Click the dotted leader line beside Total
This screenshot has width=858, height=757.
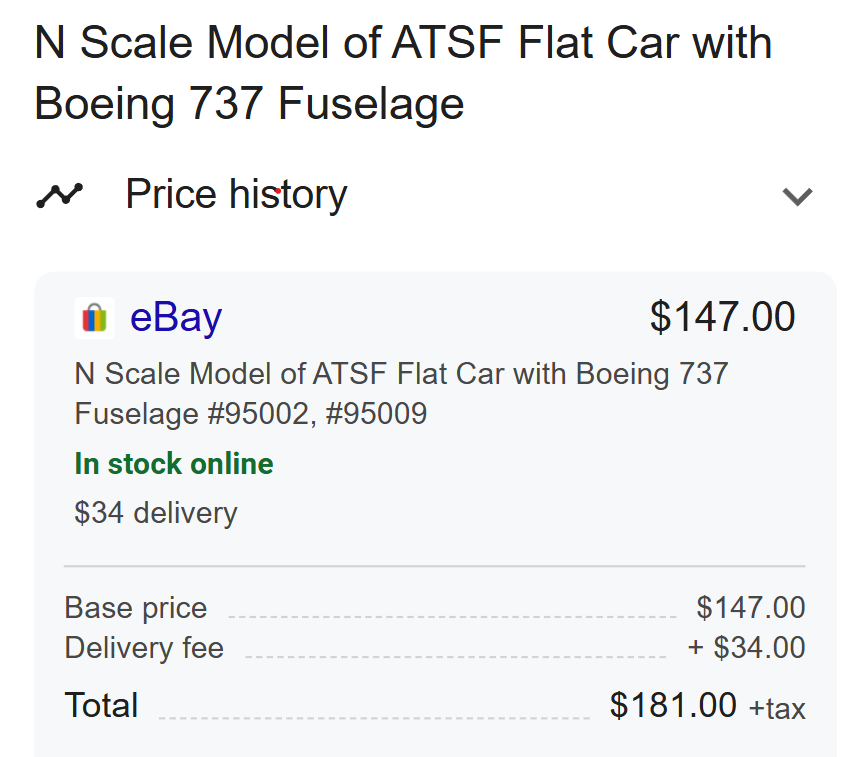pyautogui.click(x=374, y=716)
